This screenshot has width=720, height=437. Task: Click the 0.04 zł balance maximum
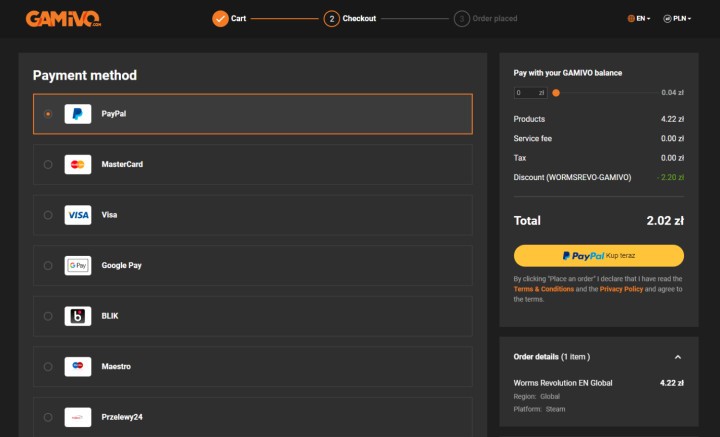click(672, 93)
